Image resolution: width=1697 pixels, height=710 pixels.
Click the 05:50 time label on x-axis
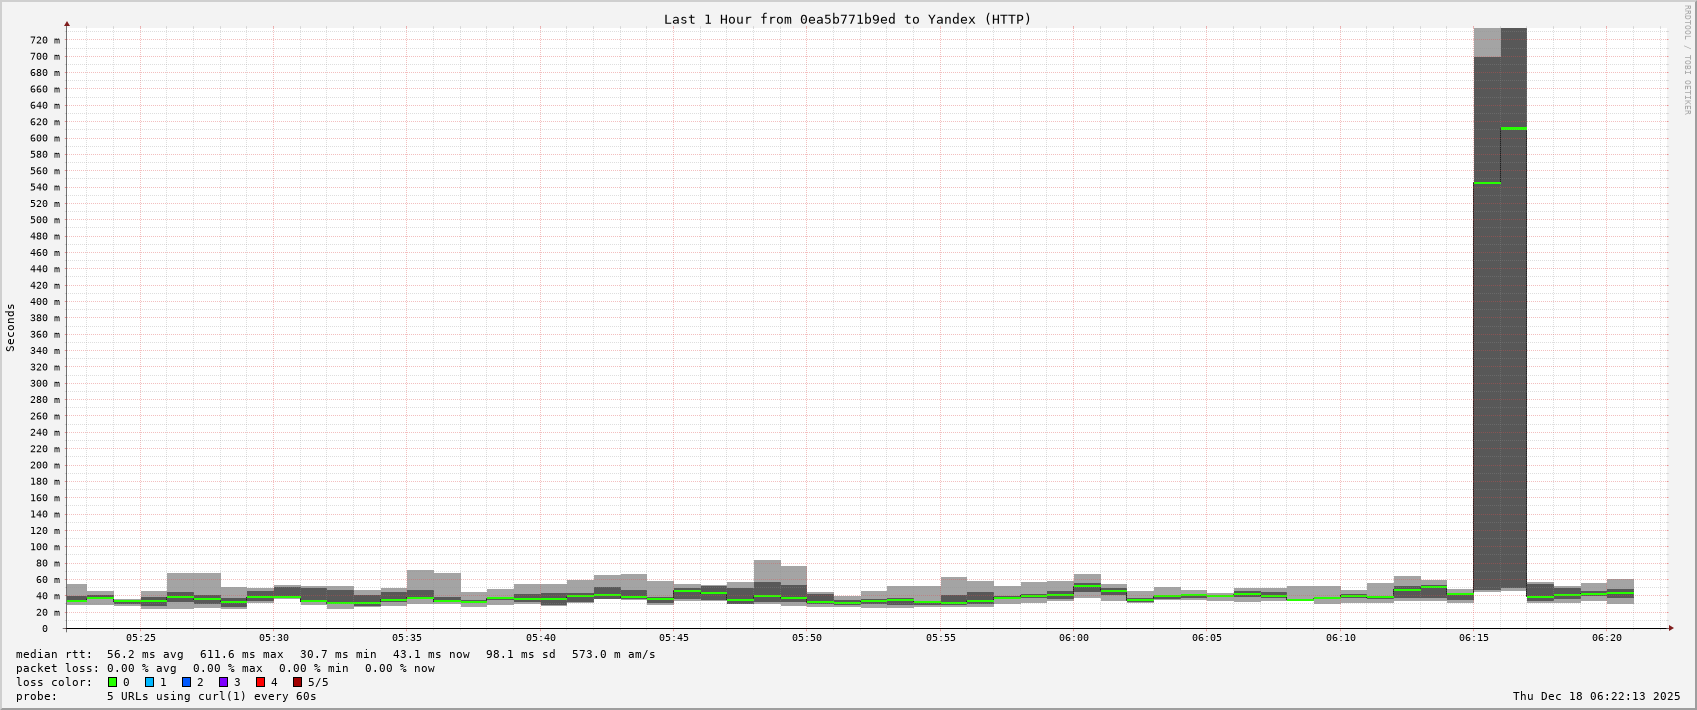tap(807, 638)
